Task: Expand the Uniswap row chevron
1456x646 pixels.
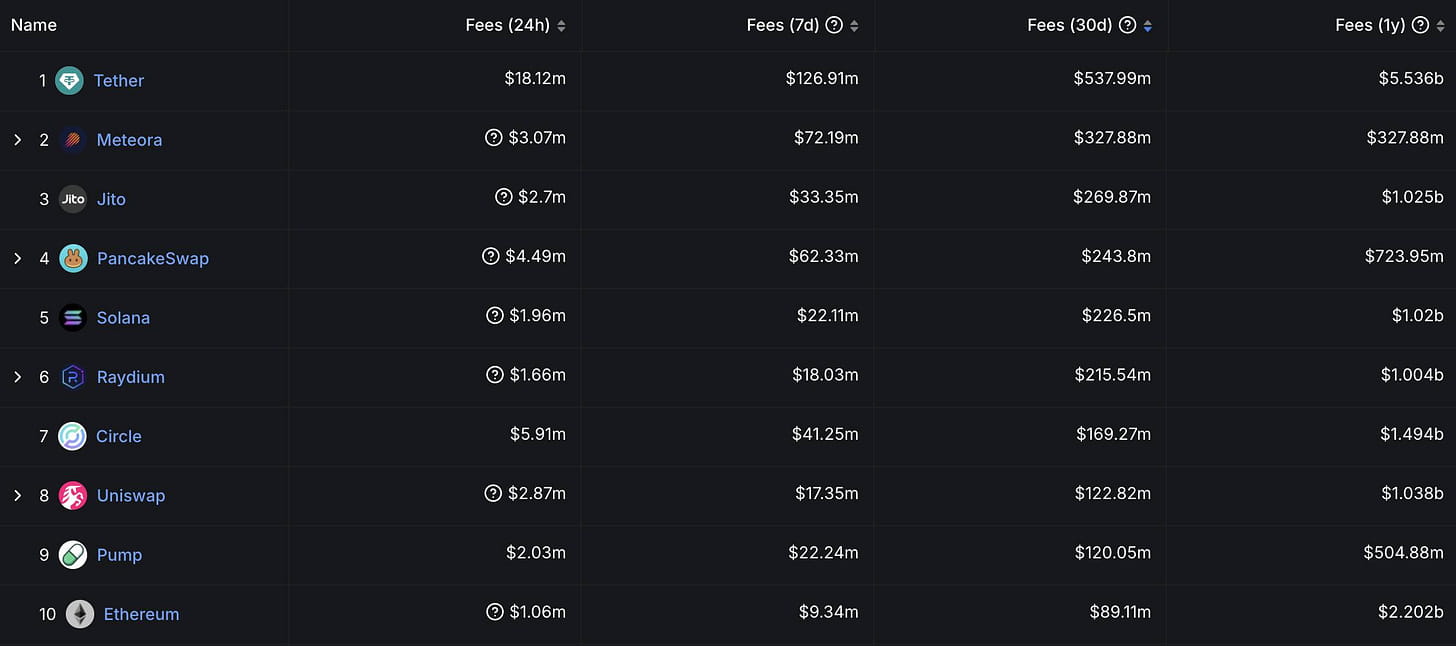Action: 17,495
